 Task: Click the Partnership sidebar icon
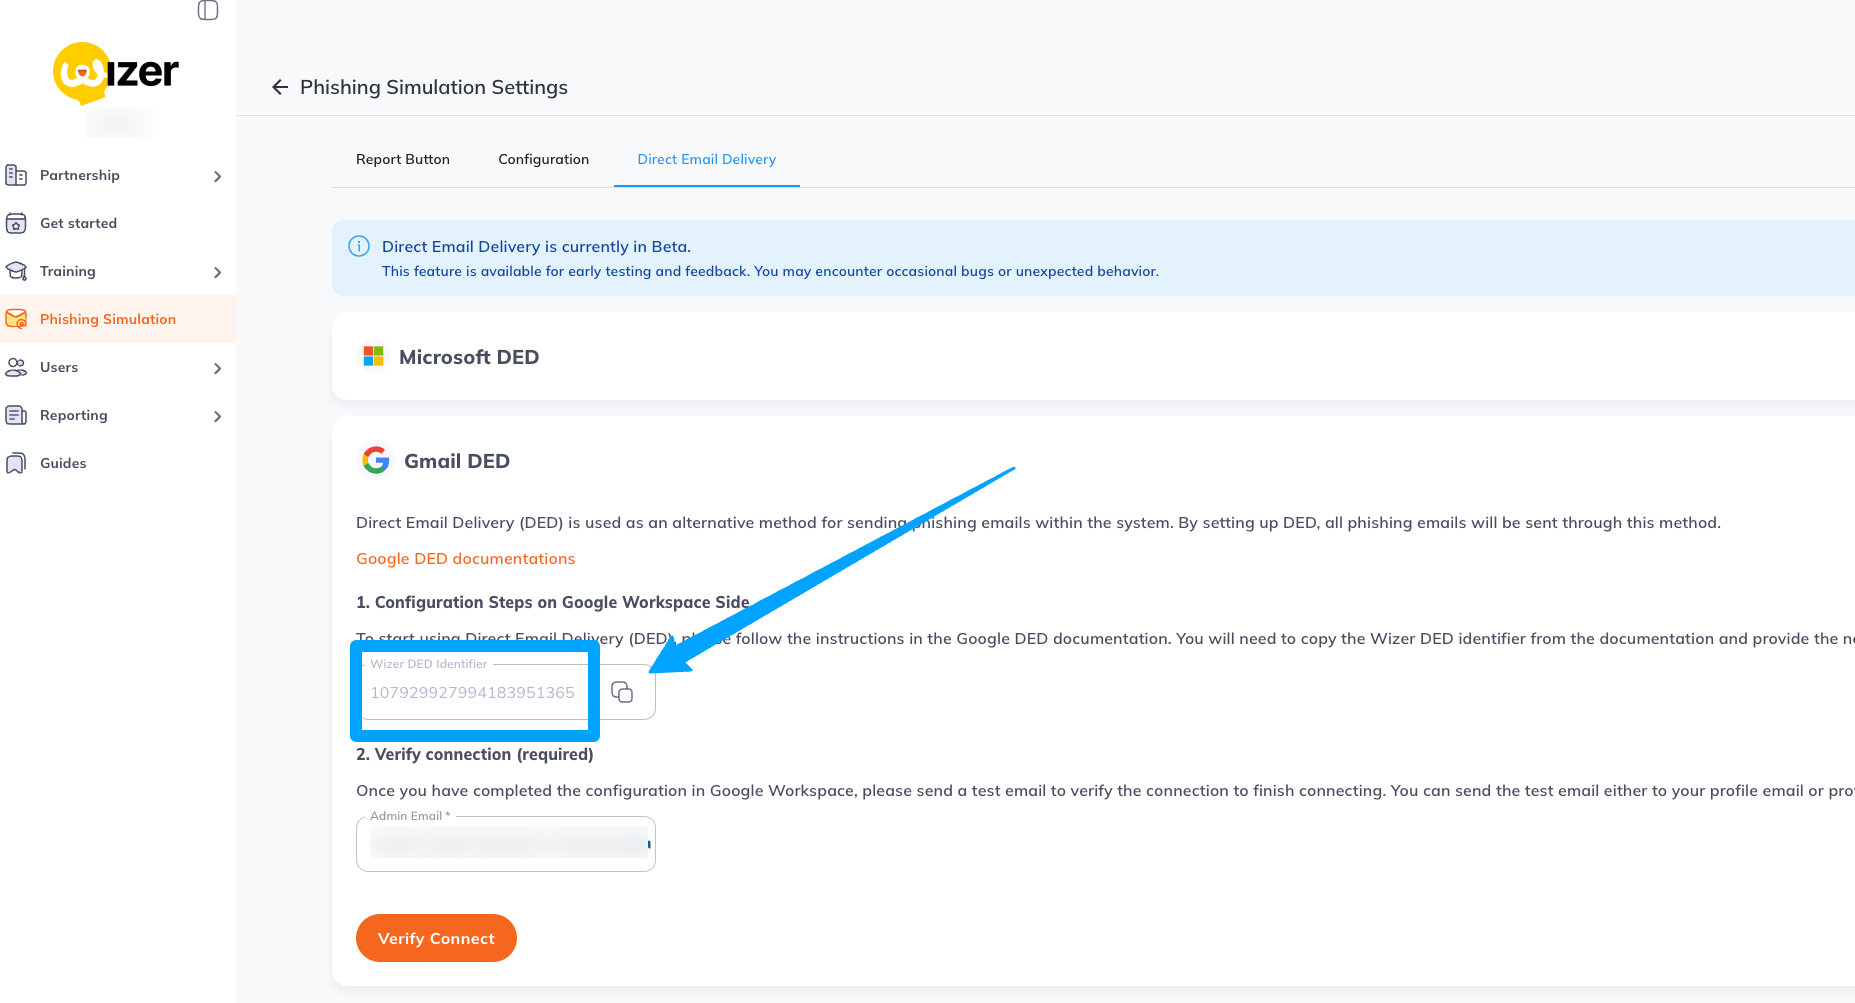pos(16,175)
